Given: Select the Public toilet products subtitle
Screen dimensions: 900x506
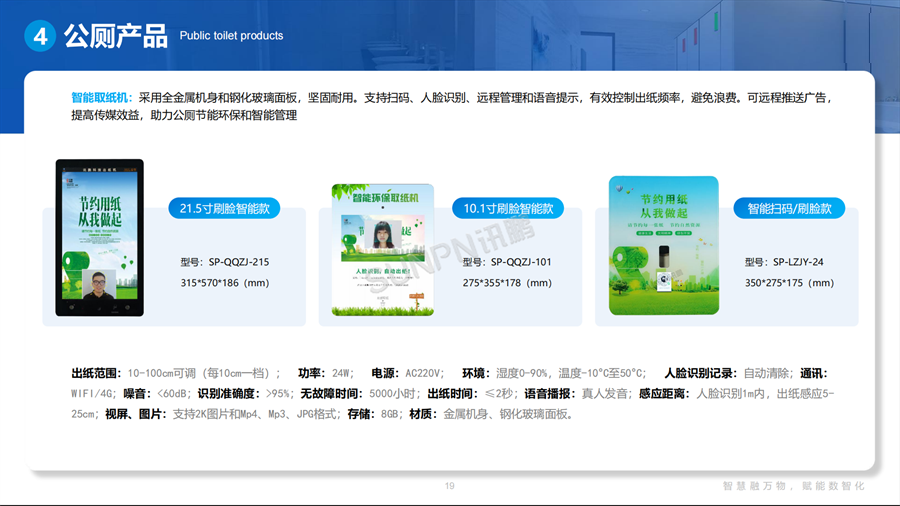Looking at the screenshot, I should (231, 36).
